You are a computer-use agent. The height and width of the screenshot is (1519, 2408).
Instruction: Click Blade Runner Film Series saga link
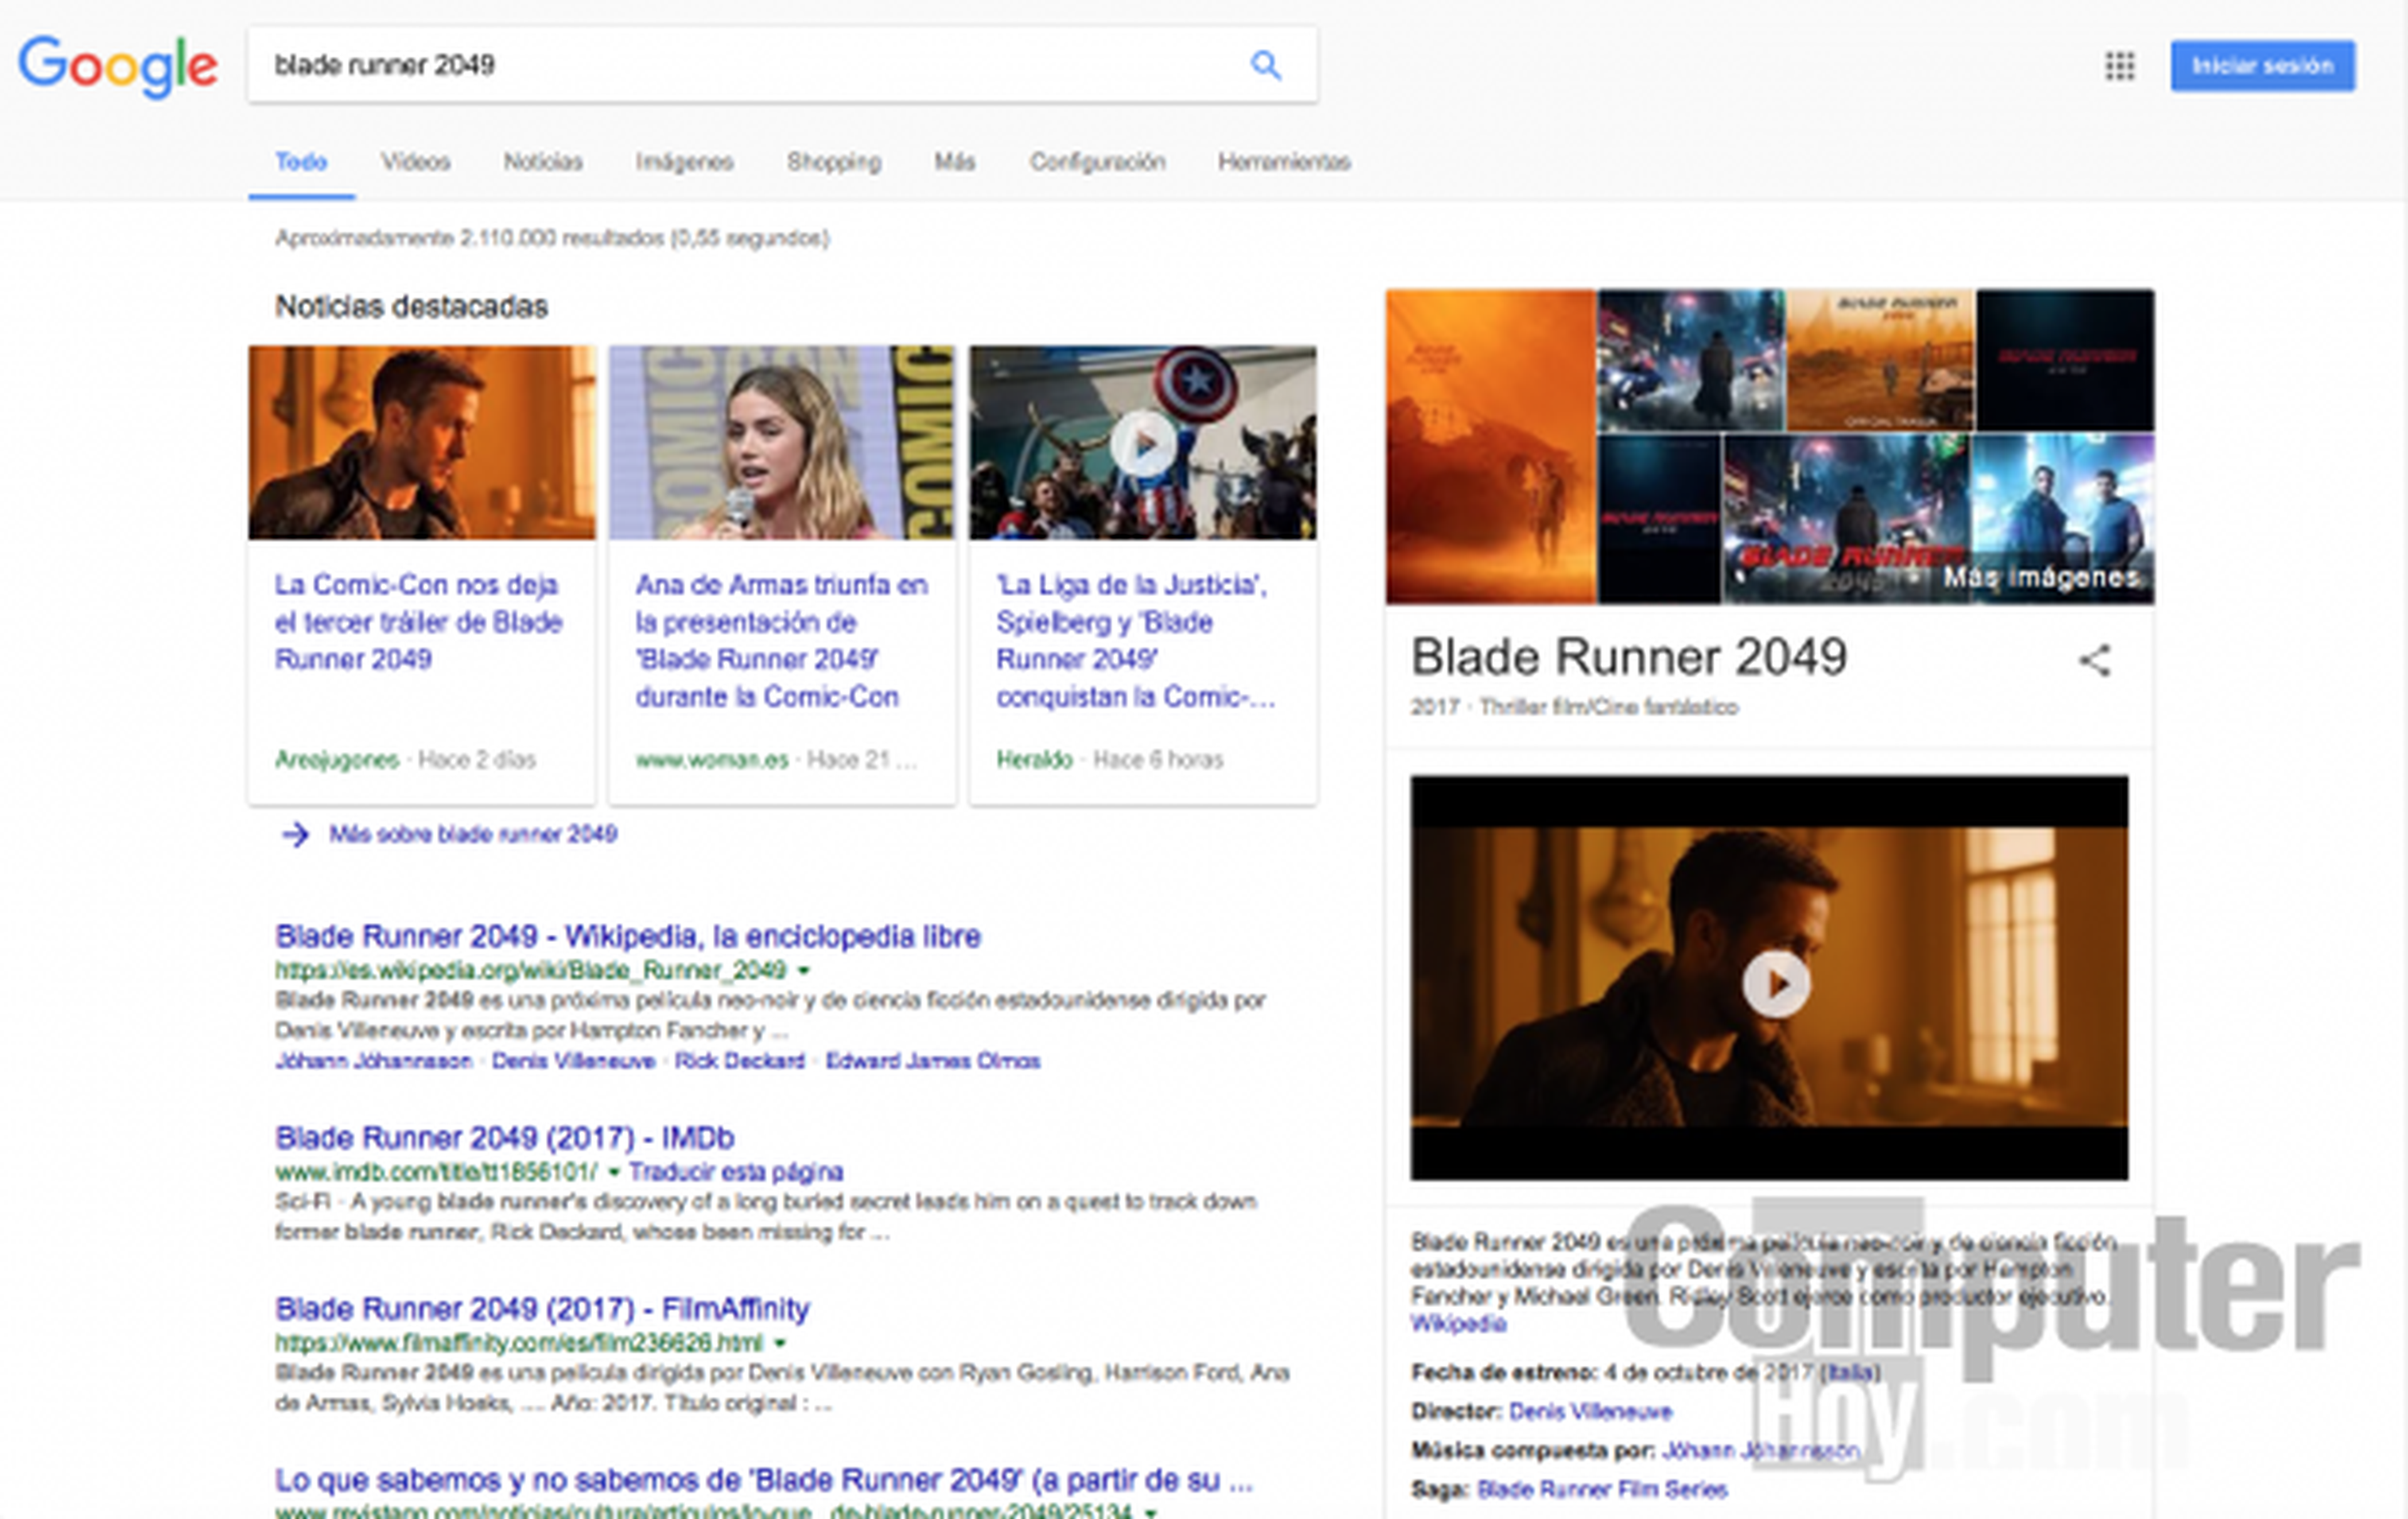[x=1602, y=1489]
